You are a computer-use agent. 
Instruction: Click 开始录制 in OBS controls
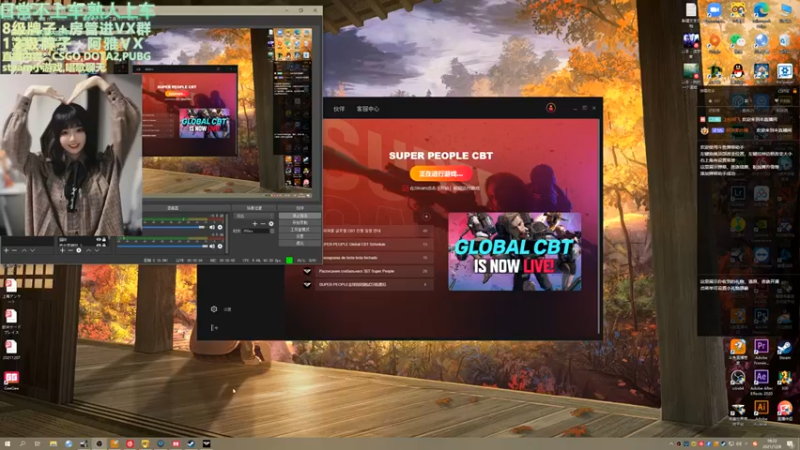tap(299, 222)
